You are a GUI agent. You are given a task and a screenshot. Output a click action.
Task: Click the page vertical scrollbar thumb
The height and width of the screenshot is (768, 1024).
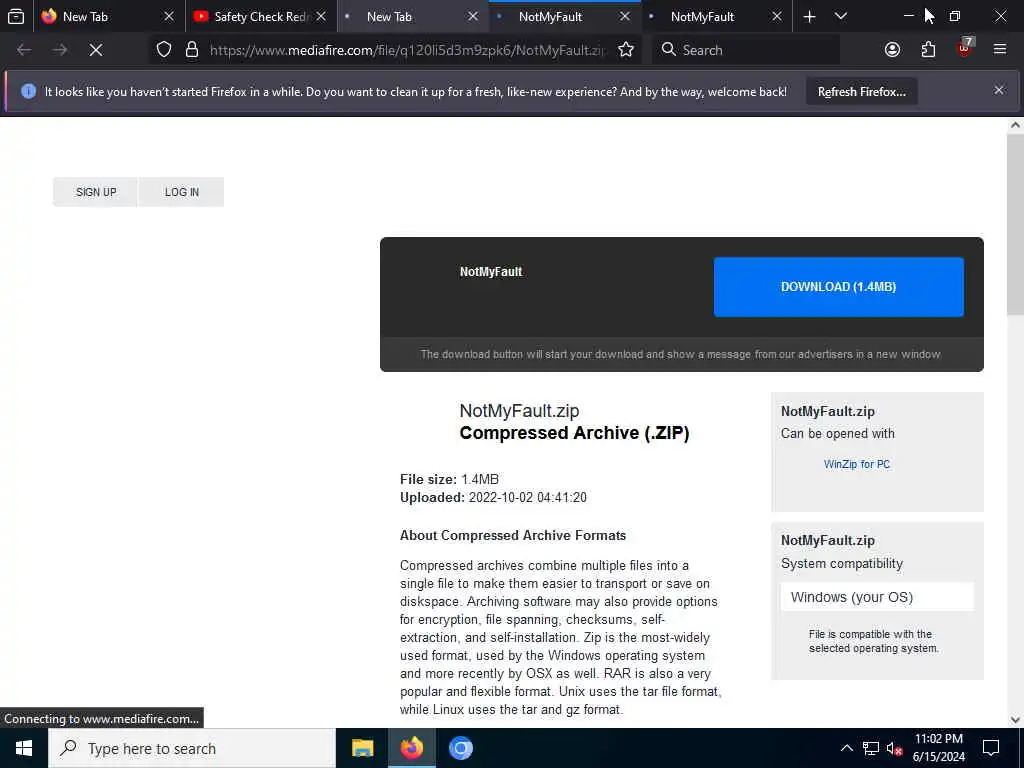pyautogui.click(x=1015, y=225)
